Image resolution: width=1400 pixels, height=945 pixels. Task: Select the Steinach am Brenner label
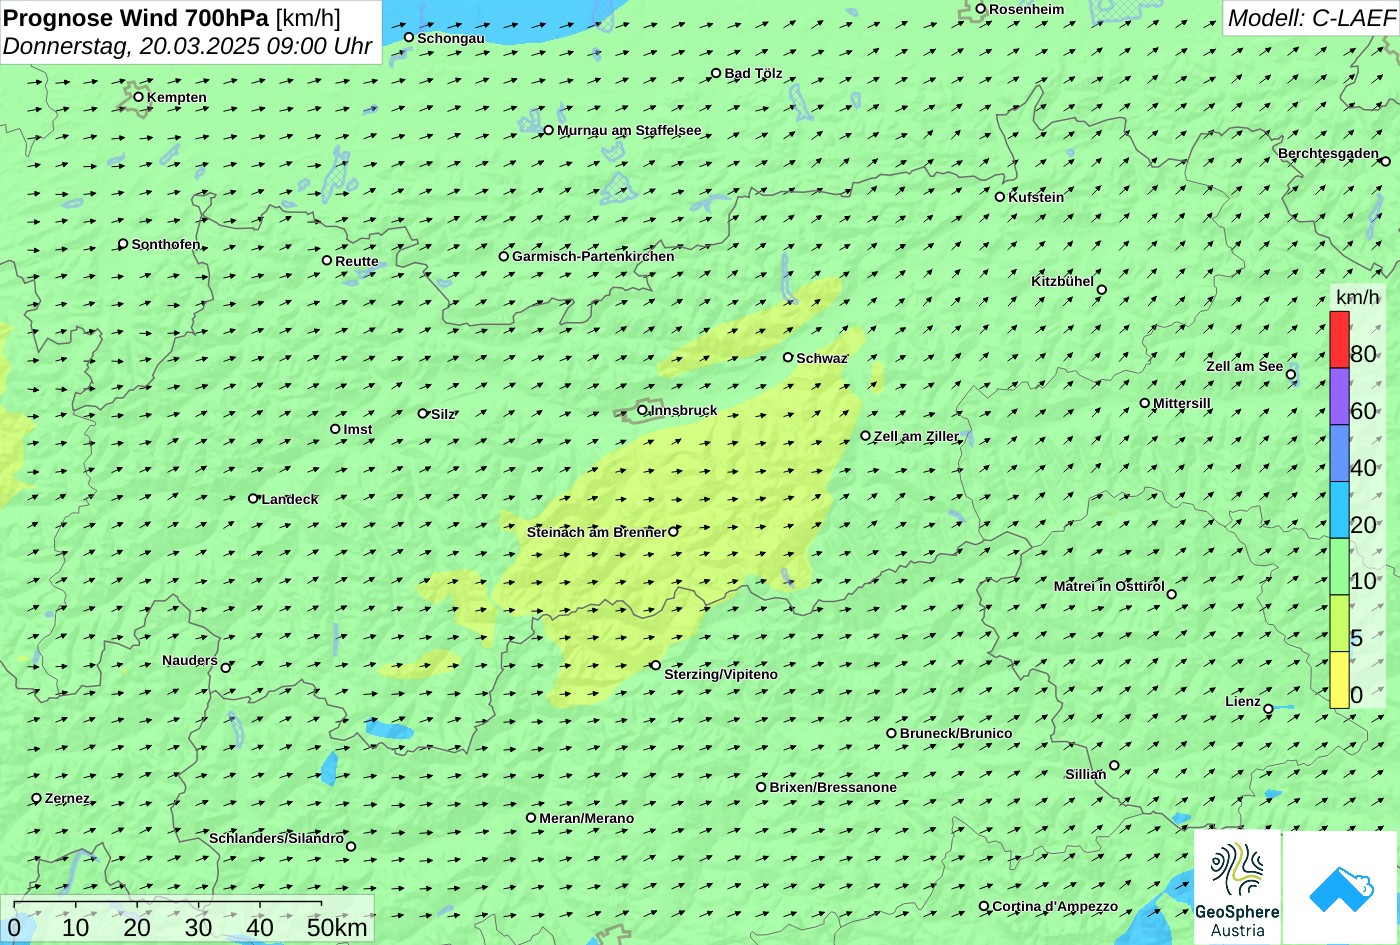tap(596, 532)
